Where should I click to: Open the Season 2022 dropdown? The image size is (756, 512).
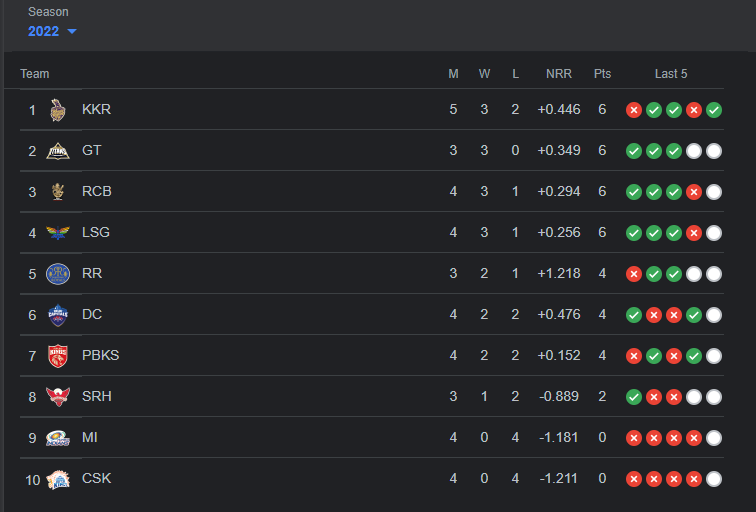point(51,31)
